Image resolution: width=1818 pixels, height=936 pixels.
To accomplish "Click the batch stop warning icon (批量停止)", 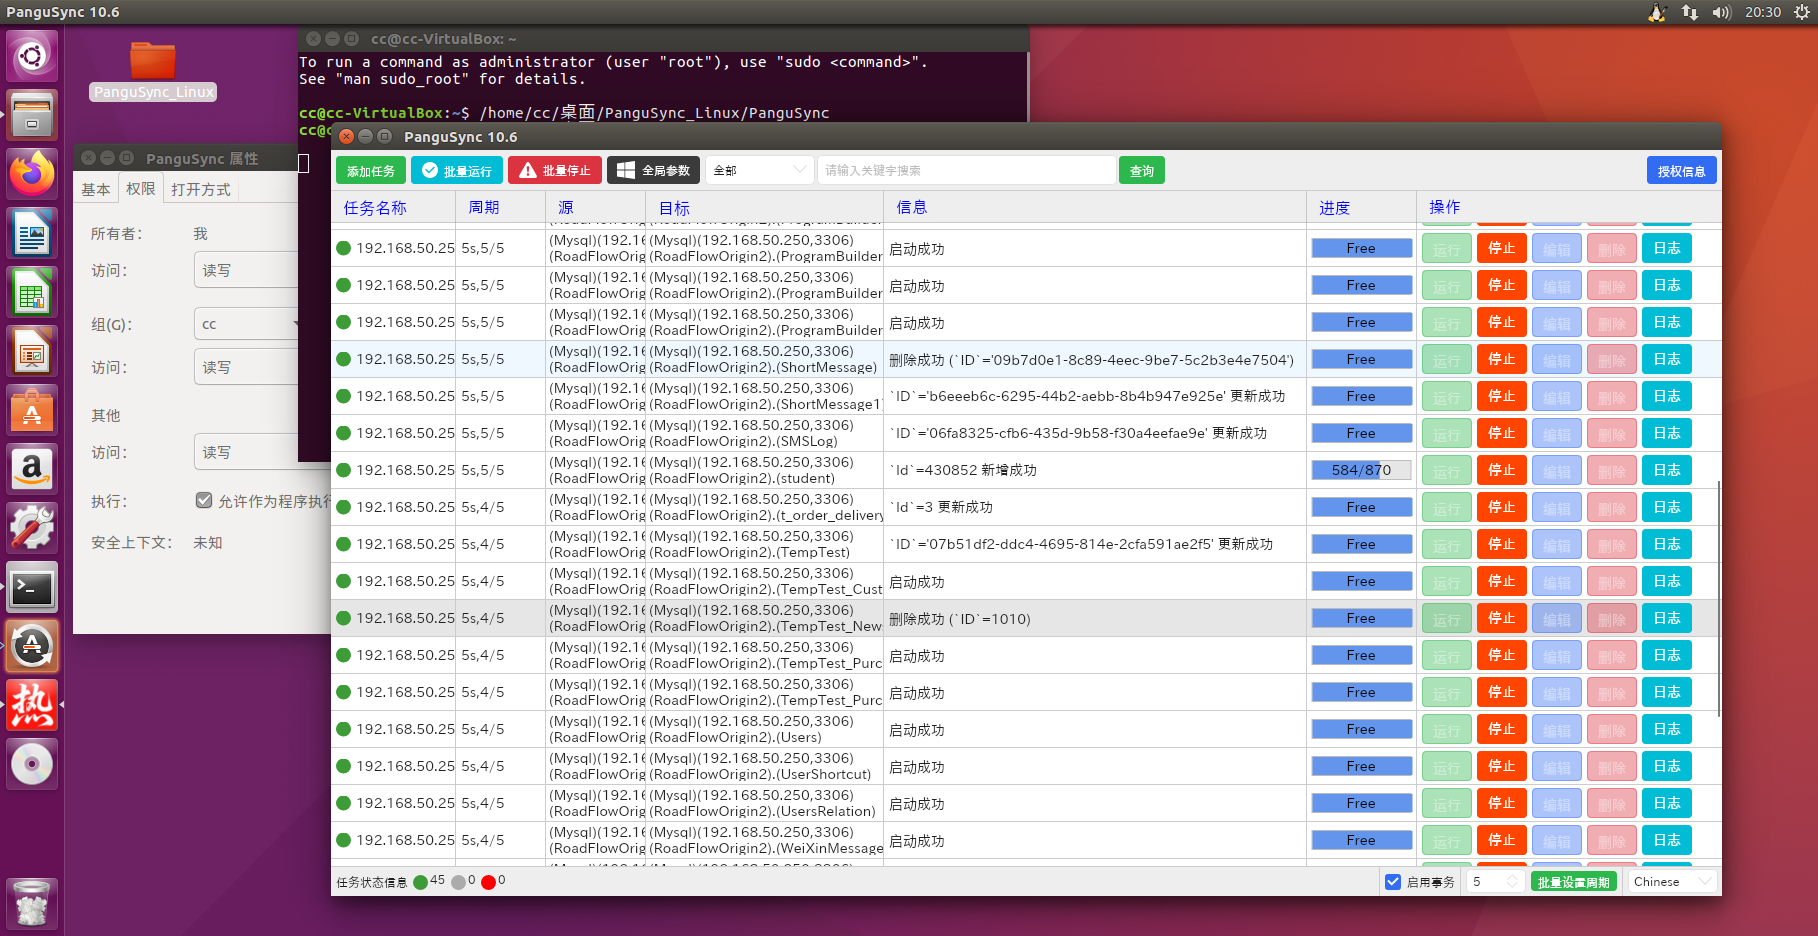I will 528,170.
